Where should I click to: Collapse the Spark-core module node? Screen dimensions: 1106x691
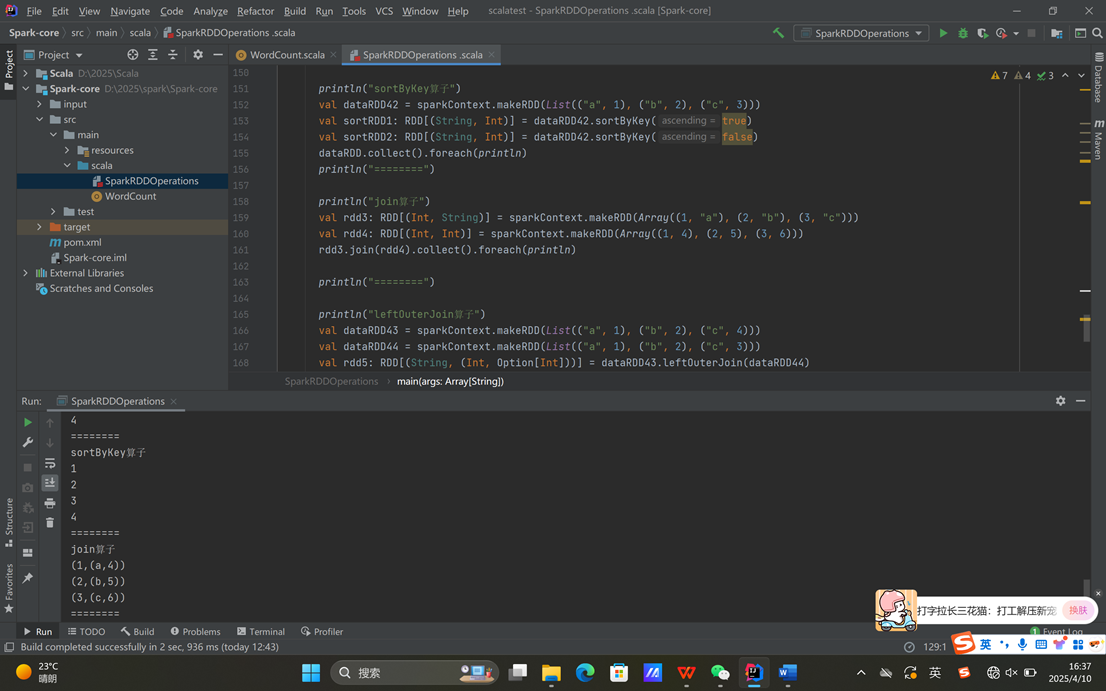pos(25,89)
